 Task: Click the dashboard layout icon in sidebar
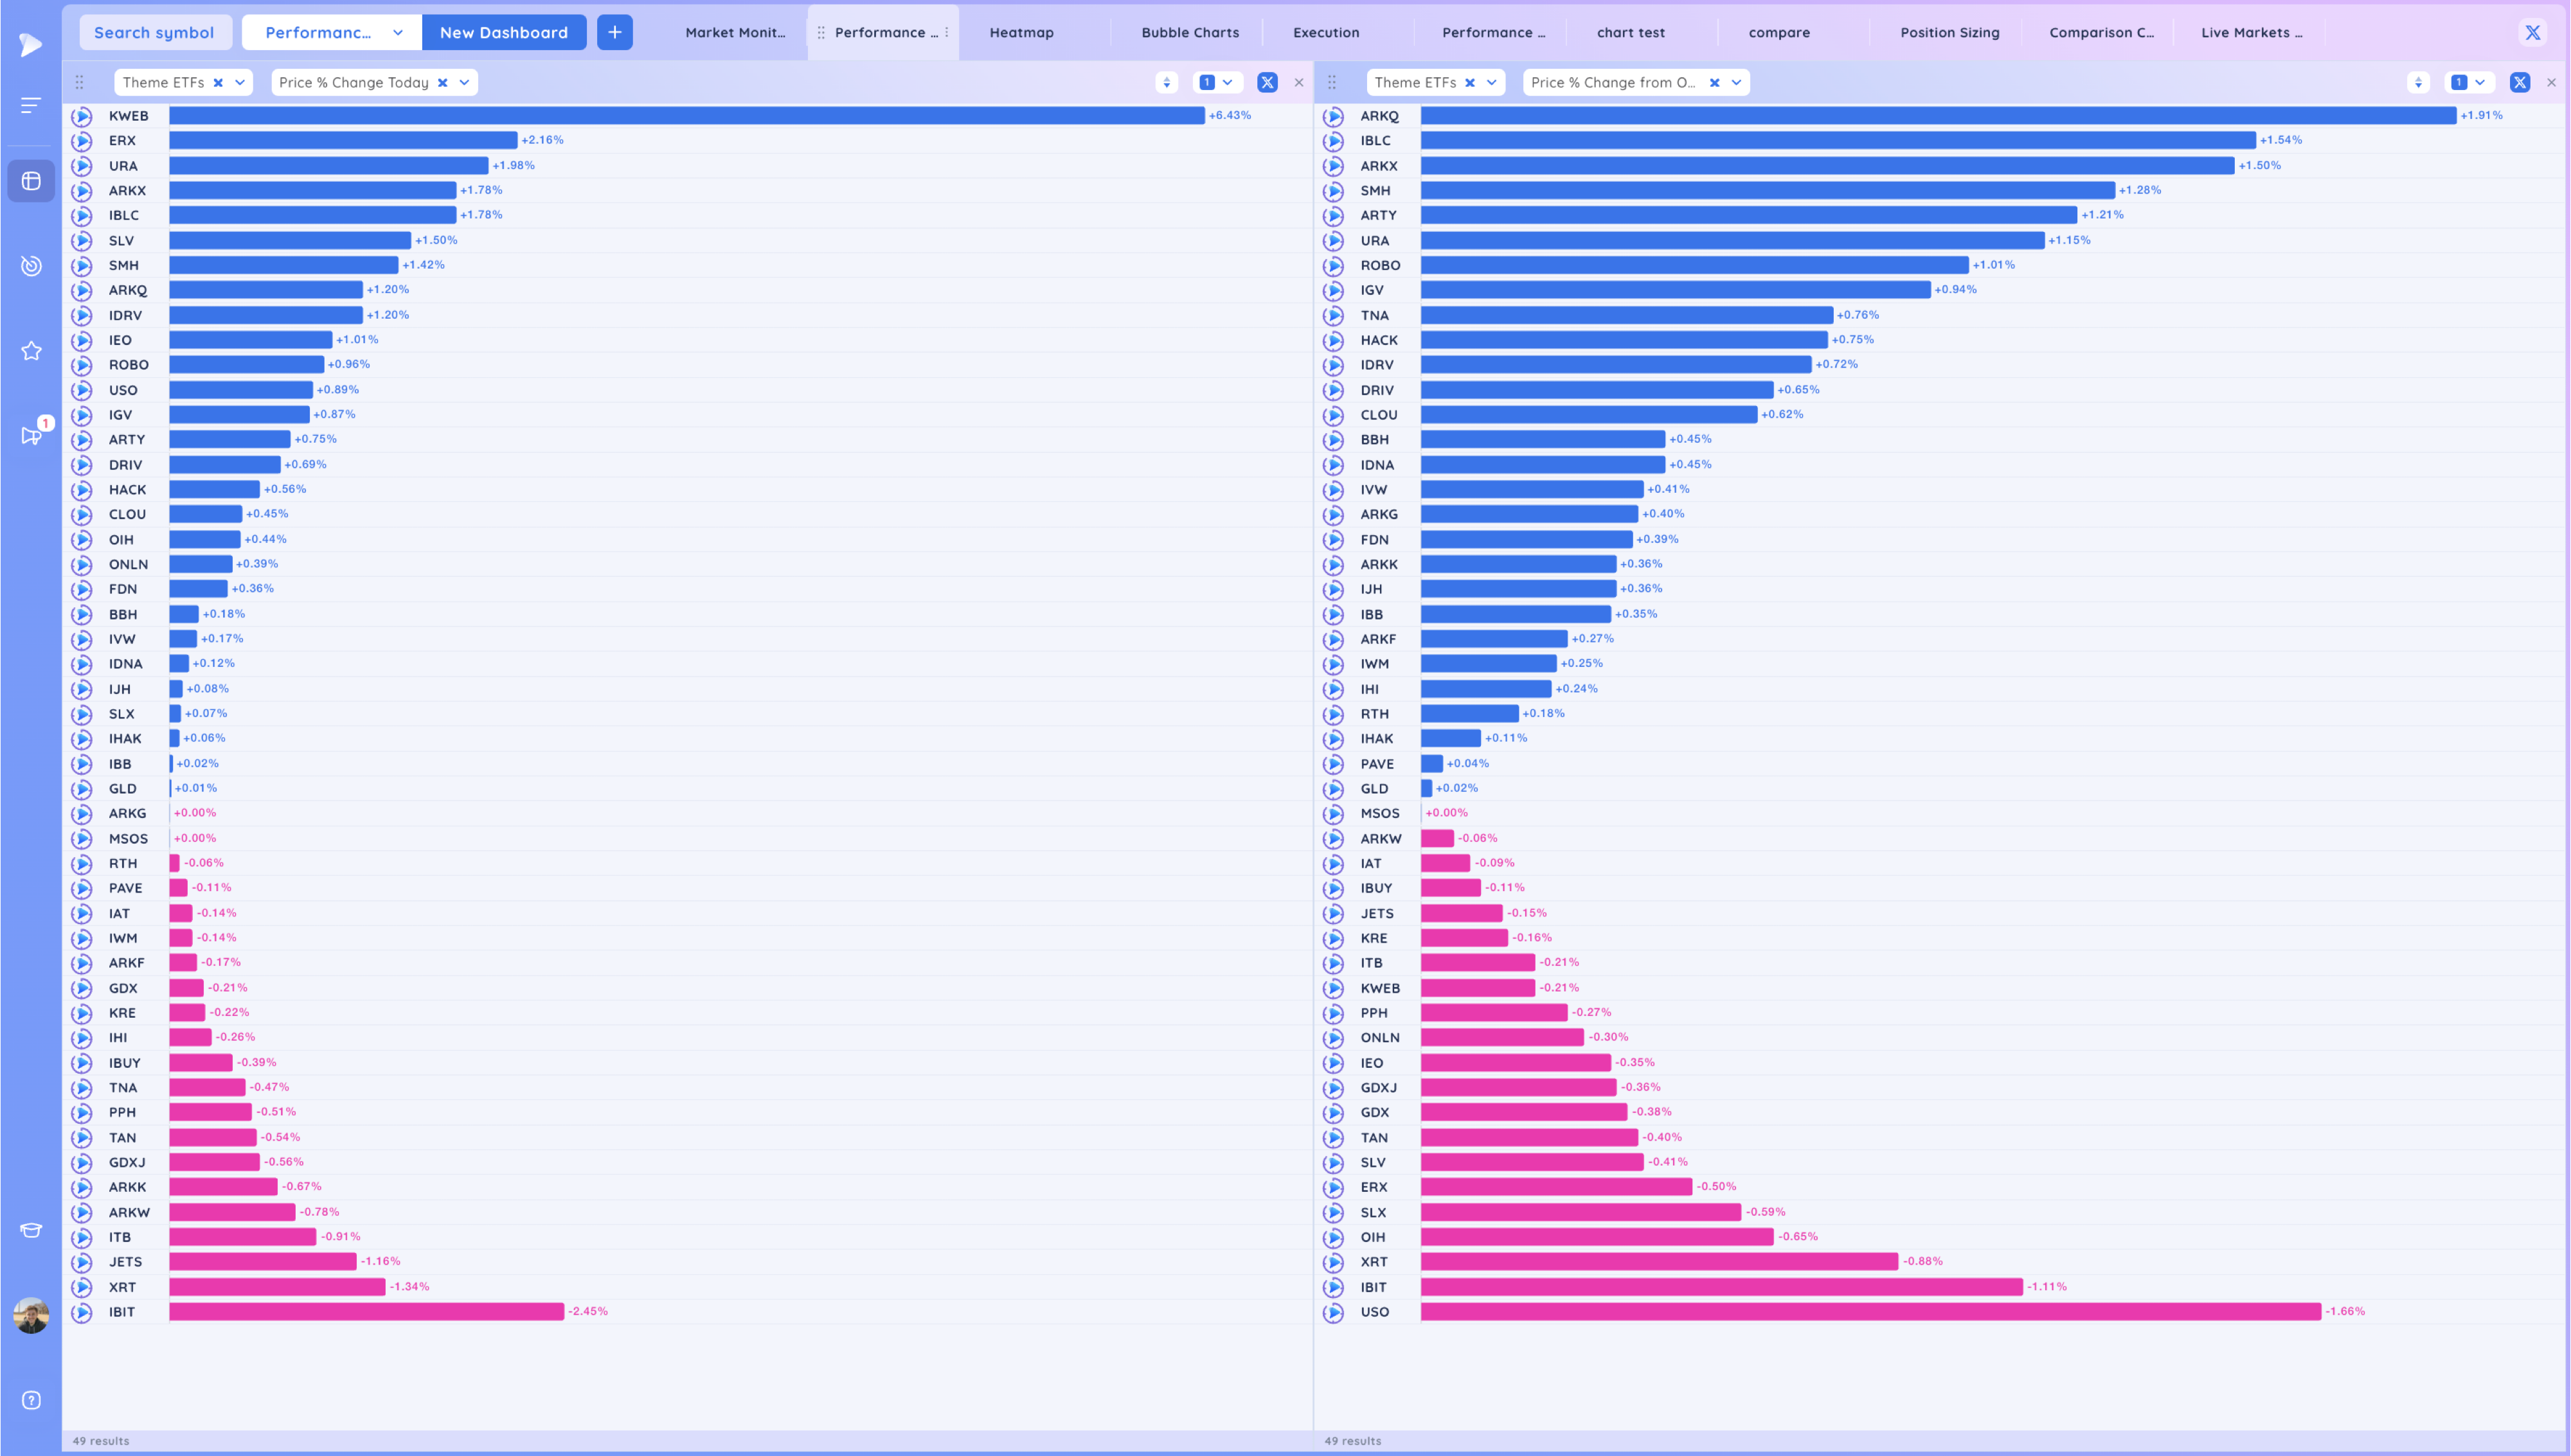tap(31, 181)
